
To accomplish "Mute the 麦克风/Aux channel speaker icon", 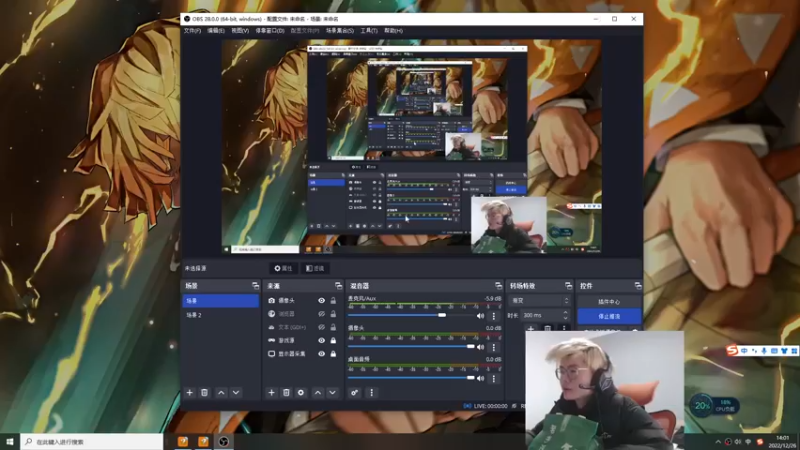I will [480, 316].
